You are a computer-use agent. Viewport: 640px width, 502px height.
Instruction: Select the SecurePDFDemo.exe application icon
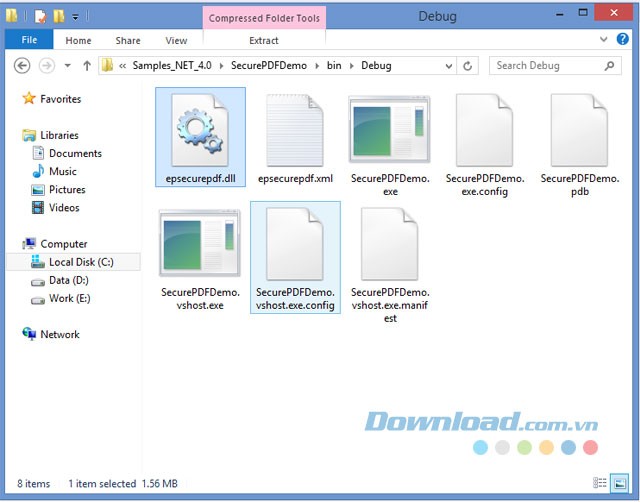click(x=389, y=129)
